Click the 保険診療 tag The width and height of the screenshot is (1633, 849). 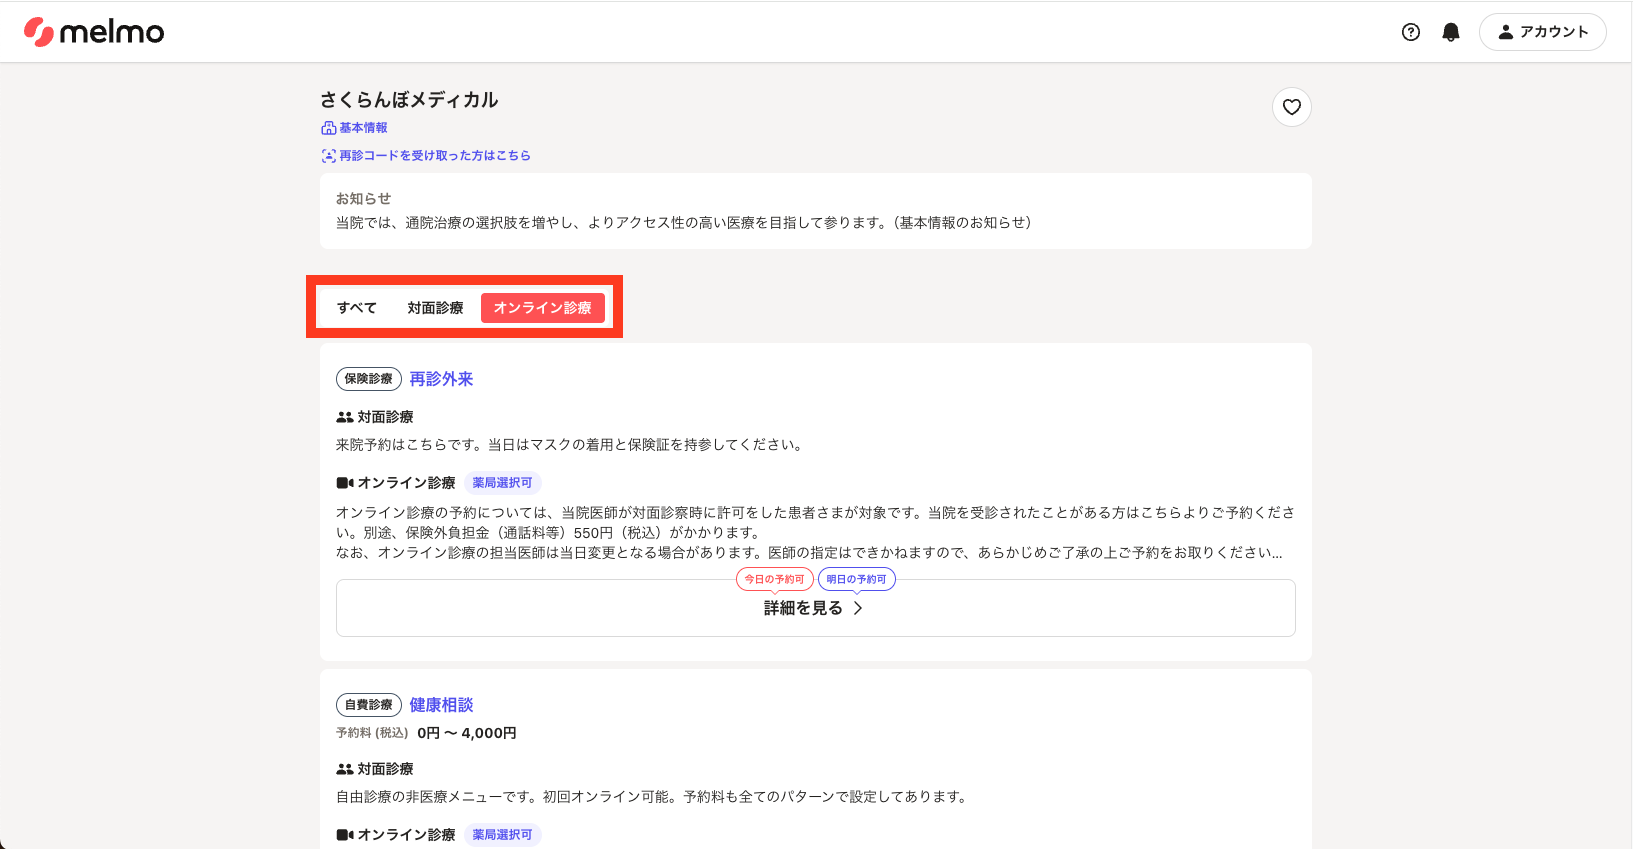369,379
